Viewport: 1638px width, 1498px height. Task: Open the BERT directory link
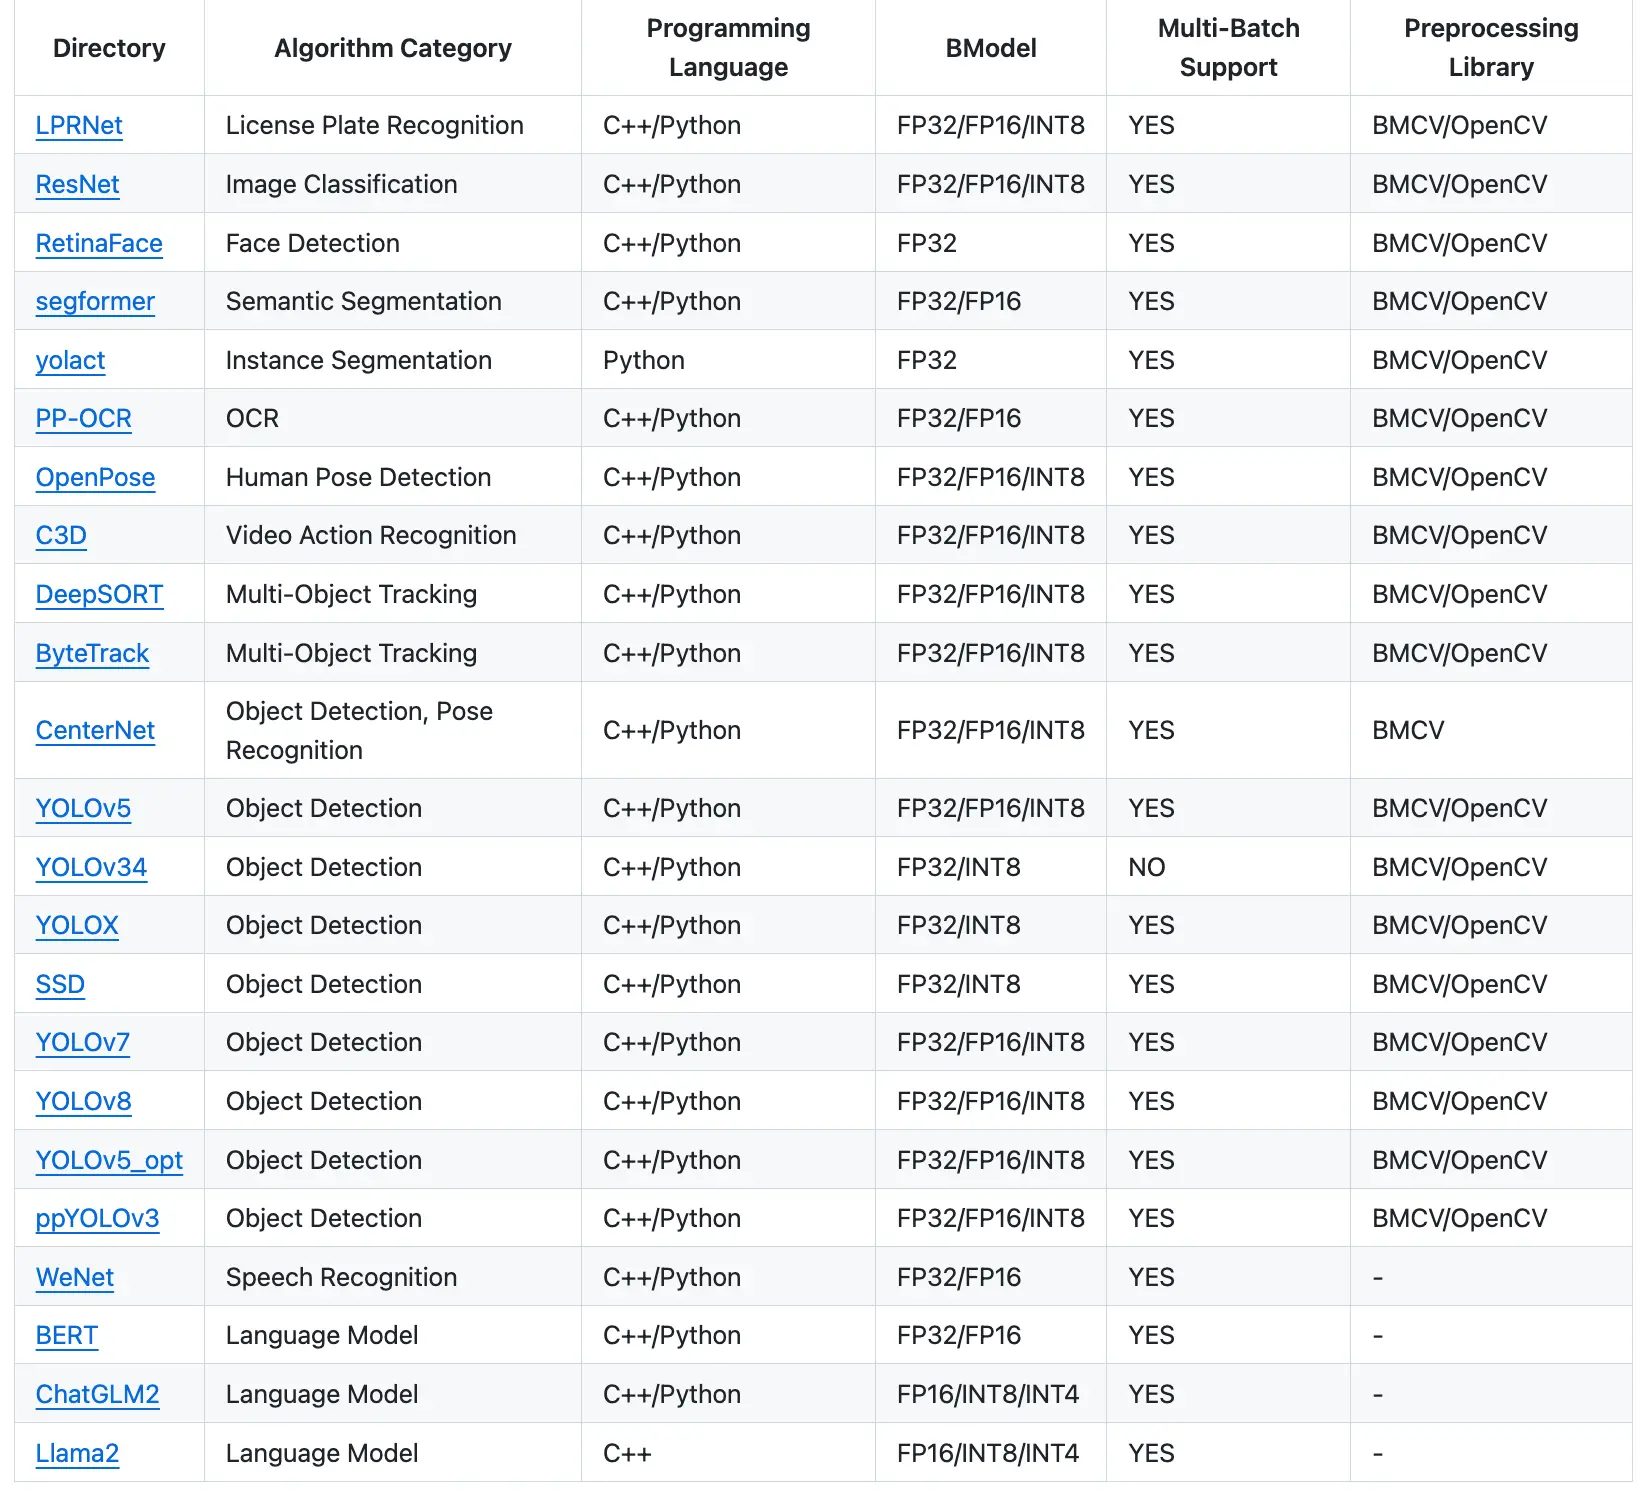coord(67,1335)
